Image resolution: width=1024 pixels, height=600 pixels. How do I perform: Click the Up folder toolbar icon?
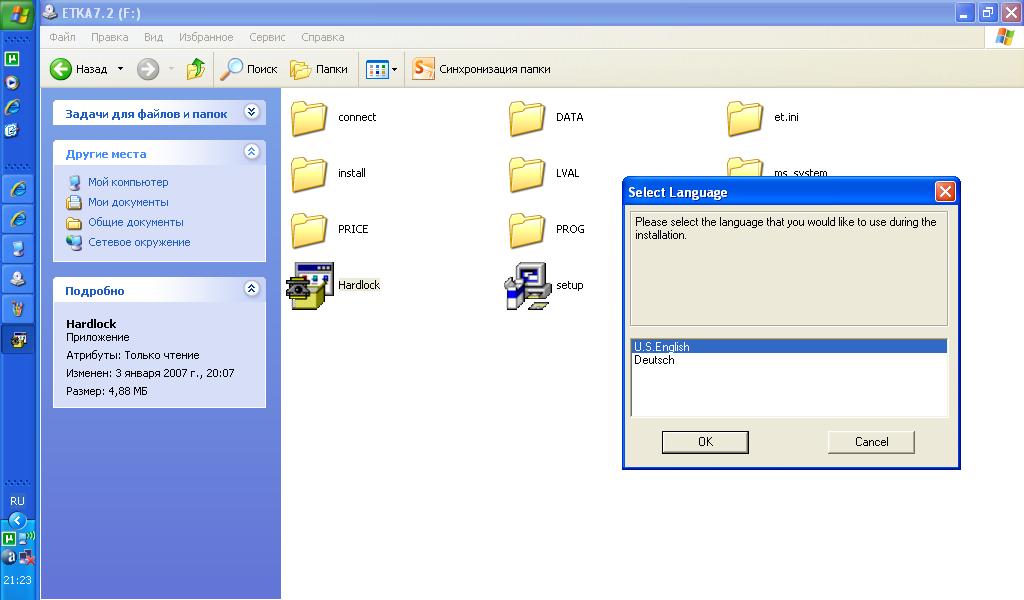[196, 69]
